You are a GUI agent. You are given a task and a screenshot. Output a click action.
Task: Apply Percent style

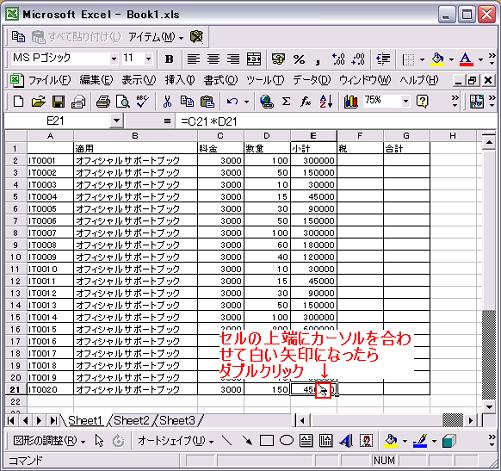click(299, 59)
